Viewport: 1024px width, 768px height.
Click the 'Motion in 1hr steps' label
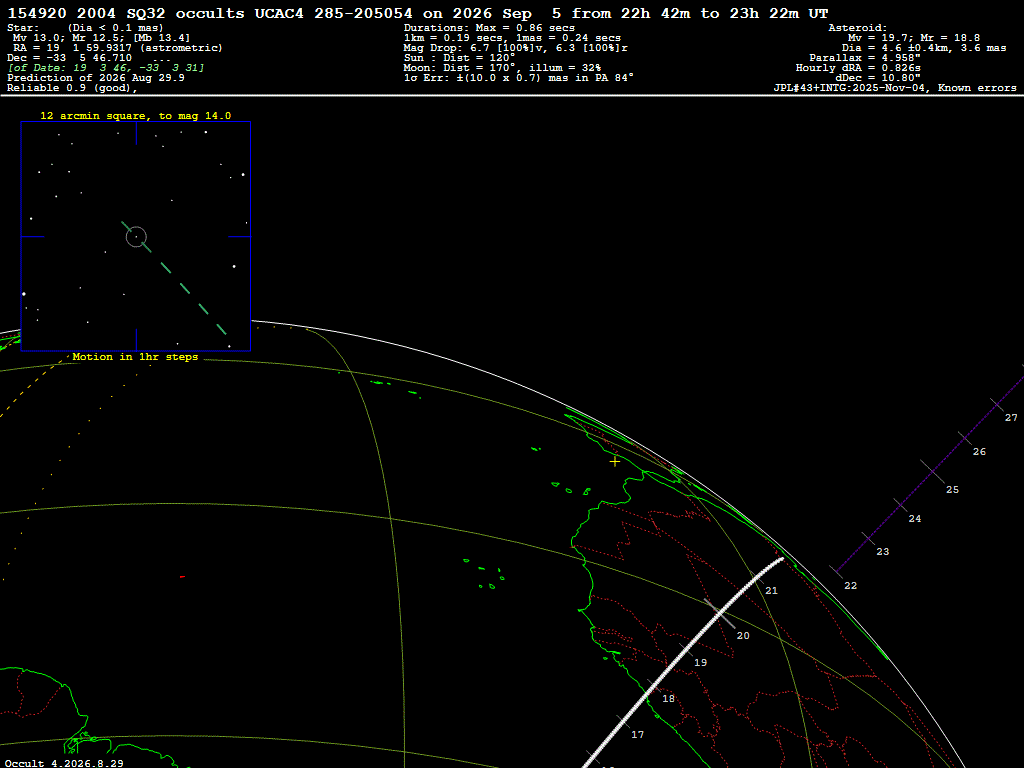pos(135,357)
